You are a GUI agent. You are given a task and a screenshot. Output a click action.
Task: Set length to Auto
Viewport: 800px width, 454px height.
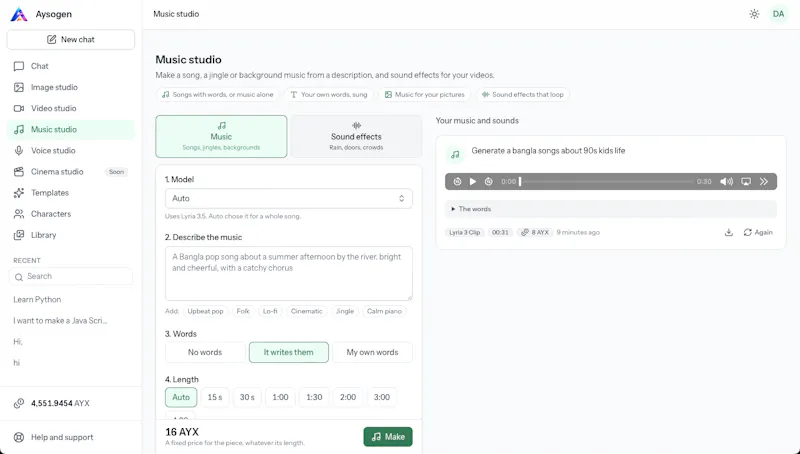point(181,397)
